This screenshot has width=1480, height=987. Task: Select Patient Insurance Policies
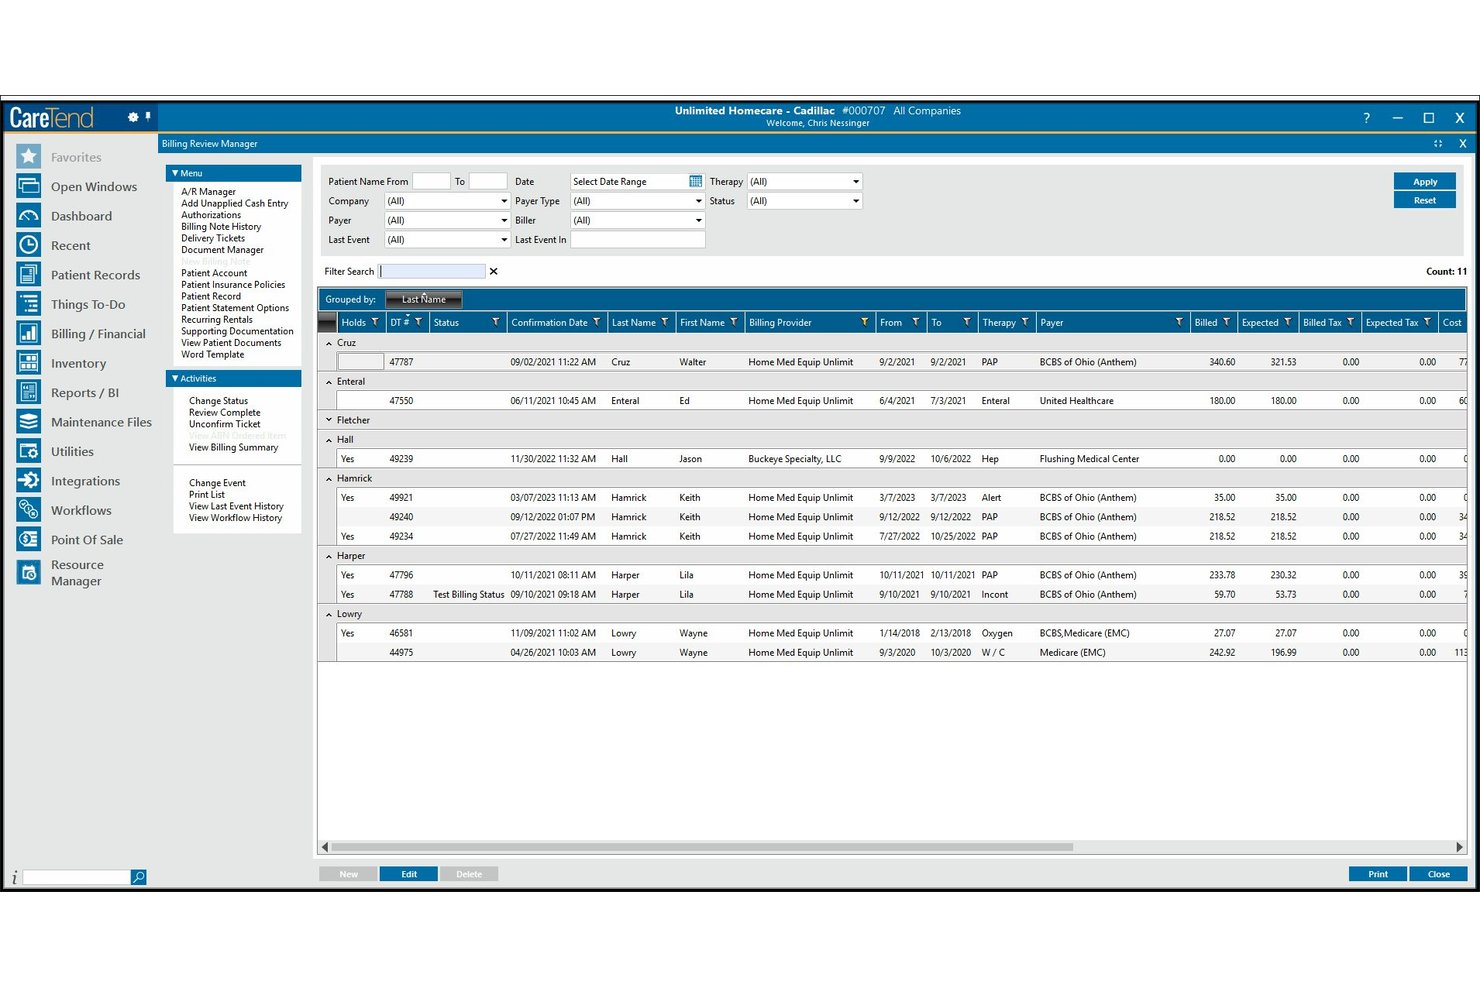pos(233,285)
